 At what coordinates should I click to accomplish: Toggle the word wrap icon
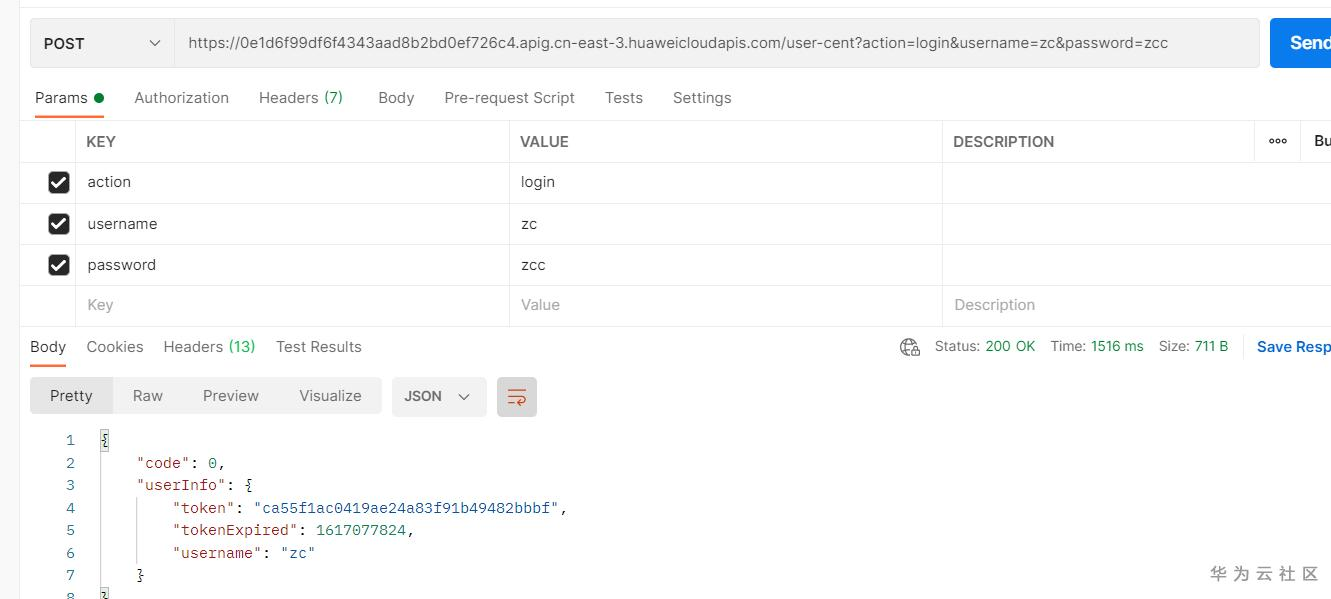(517, 397)
